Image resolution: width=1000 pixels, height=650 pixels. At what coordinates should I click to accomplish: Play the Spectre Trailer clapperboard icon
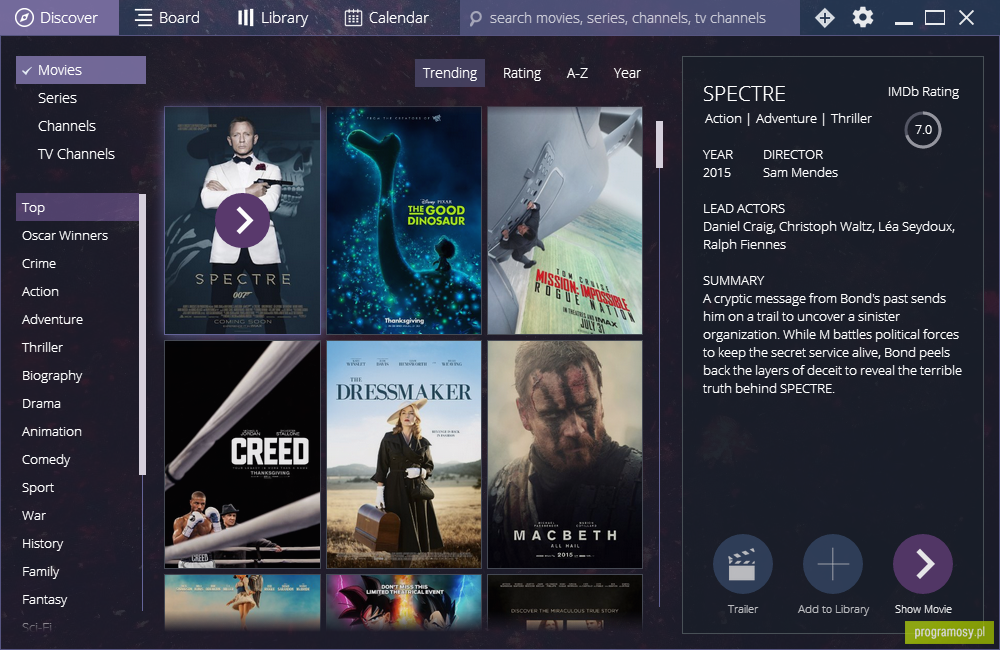pyautogui.click(x=743, y=565)
